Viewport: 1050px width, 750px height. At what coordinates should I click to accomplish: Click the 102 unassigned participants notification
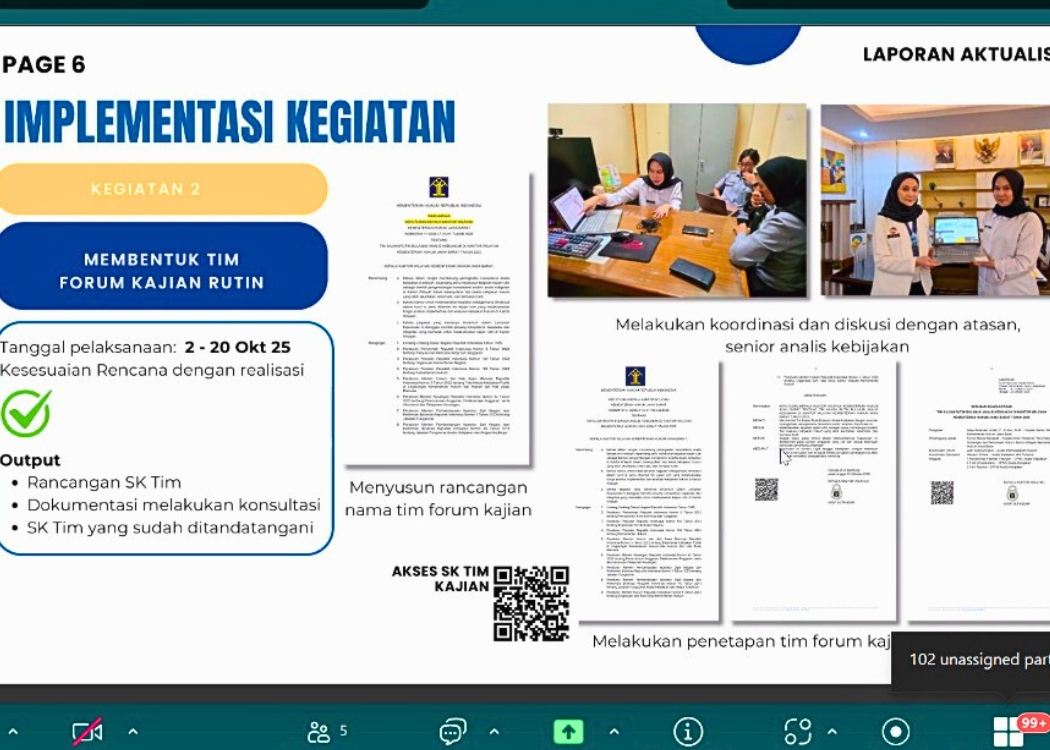coord(975,660)
